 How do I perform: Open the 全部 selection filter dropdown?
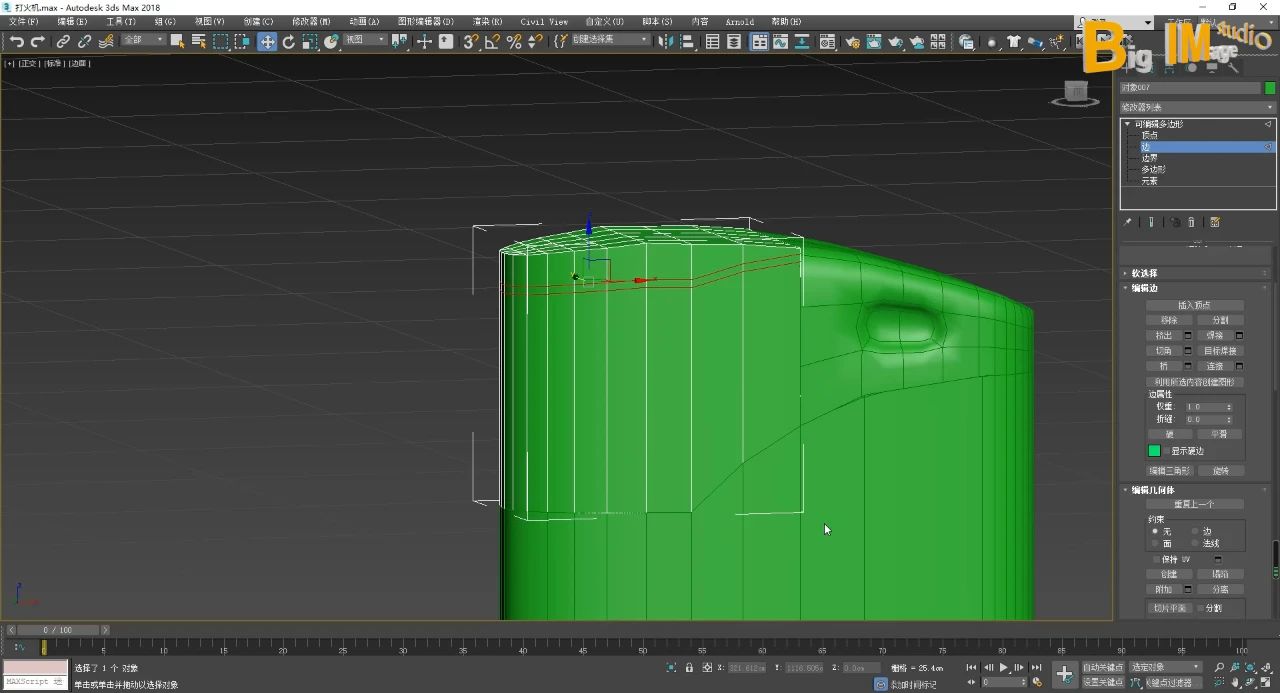click(143, 40)
